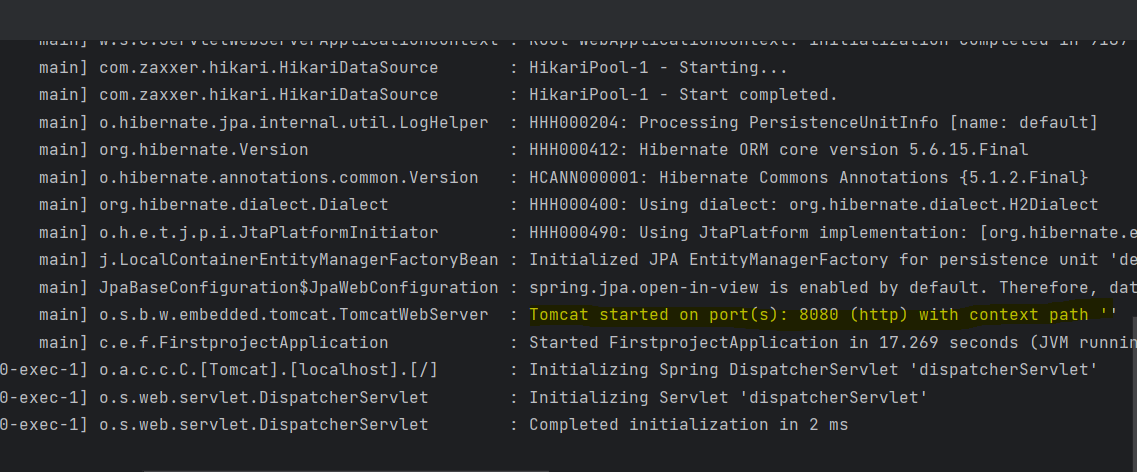This screenshot has width=1137, height=472.
Task: Select the o.h.e.t.j.p.i.JtaPlatformInitiator logger name
Action: point(269,233)
